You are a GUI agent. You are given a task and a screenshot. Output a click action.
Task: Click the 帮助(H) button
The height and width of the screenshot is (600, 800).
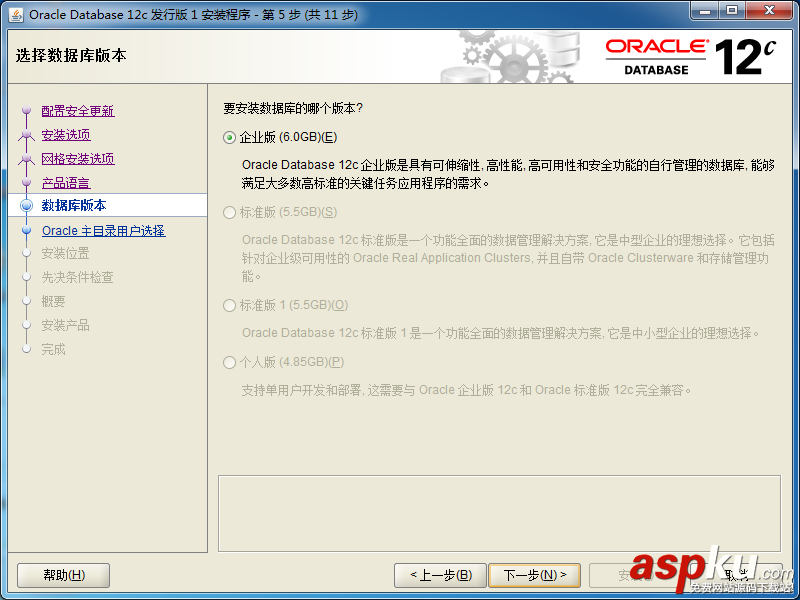pyautogui.click(x=64, y=576)
